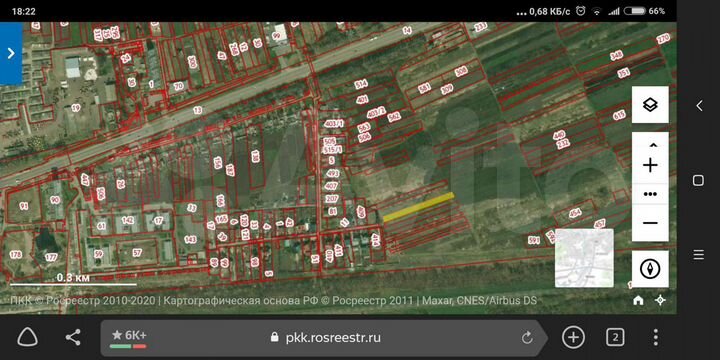
Task: Select parcel labeled 403/2
Action: pos(376,112)
